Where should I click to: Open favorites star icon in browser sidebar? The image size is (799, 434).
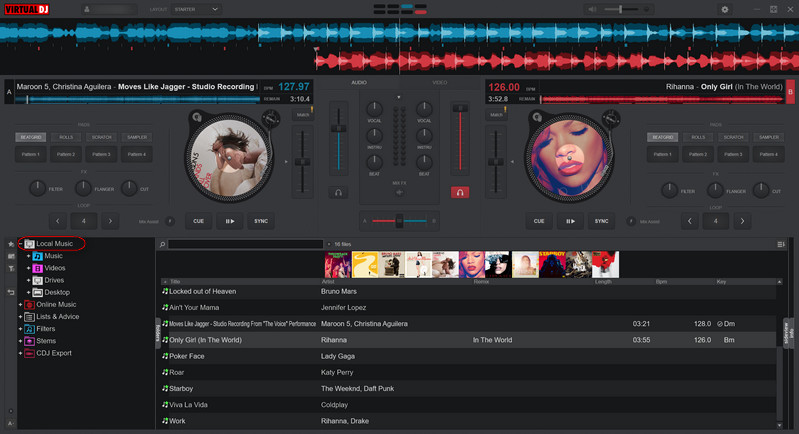[x=11, y=244]
